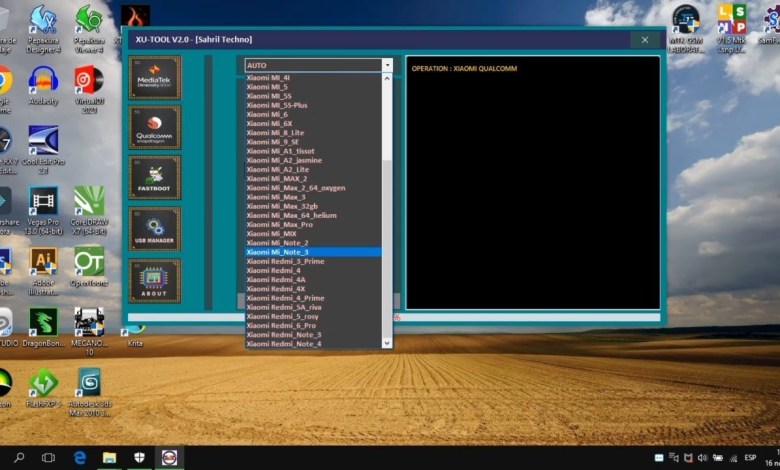Close the XU-TOOL V2.0 window
The width and height of the screenshot is (780, 470).
point(645,40)
